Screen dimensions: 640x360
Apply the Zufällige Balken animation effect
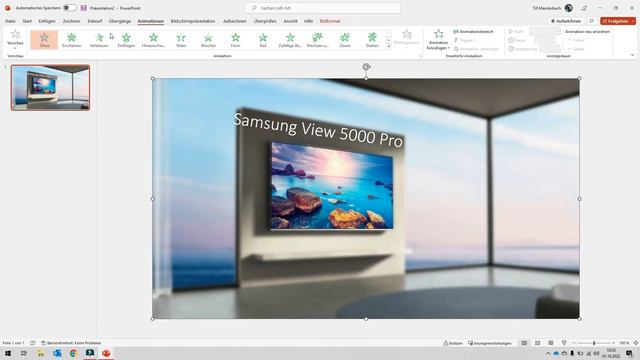[290, 40]
